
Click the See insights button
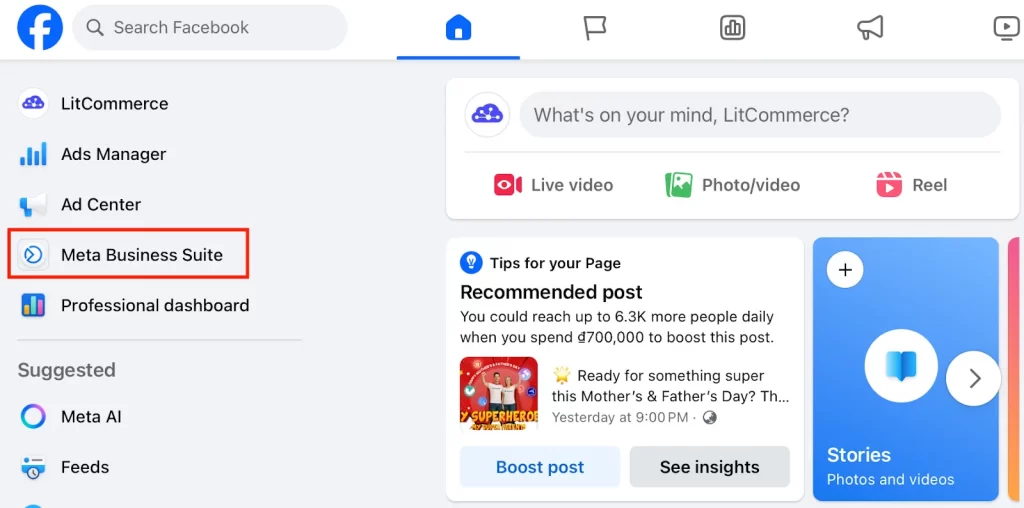pos(710,467)
